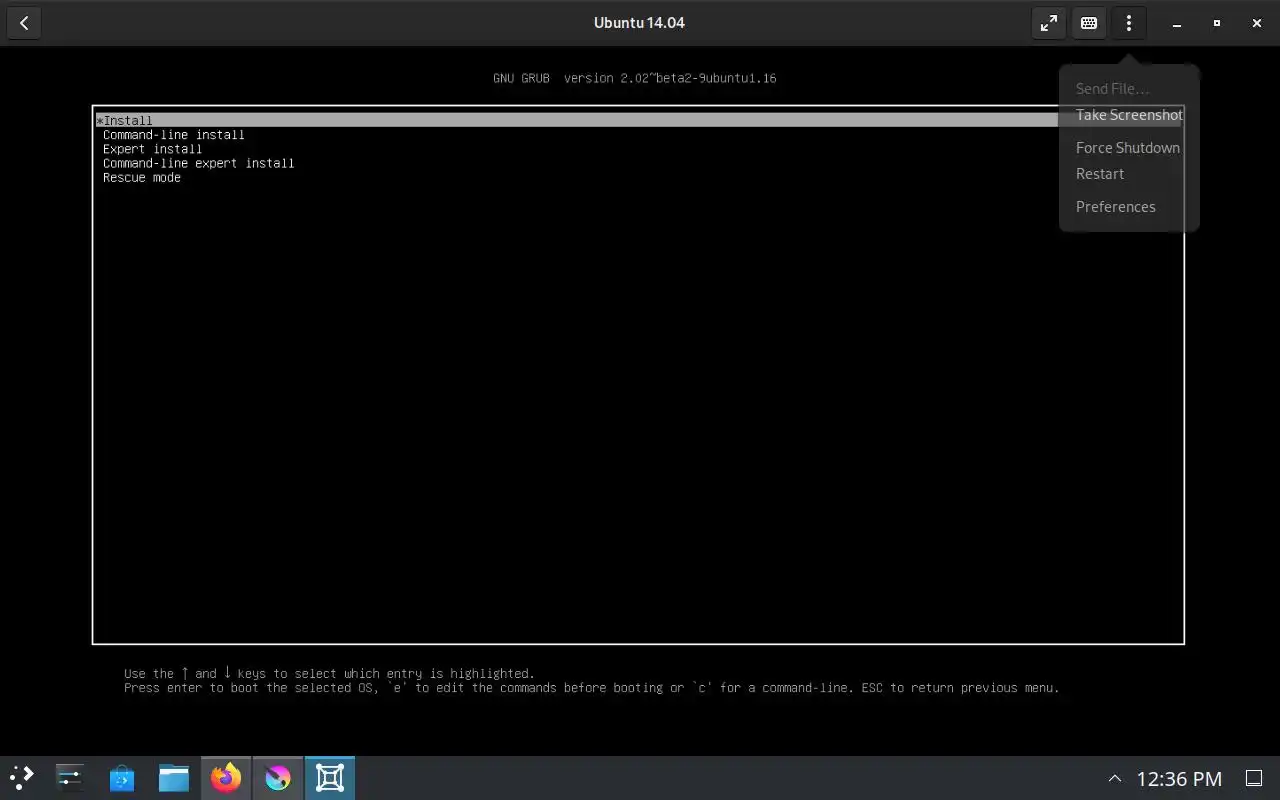Enter fullscreen mode for the VM
1280x800 pixels.
pyautogui.click(x=1049, y=23)
